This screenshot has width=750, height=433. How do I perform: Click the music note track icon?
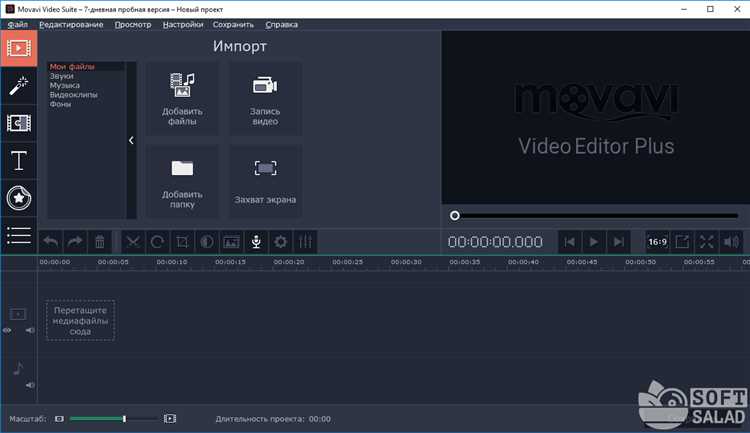pos(18,368)
